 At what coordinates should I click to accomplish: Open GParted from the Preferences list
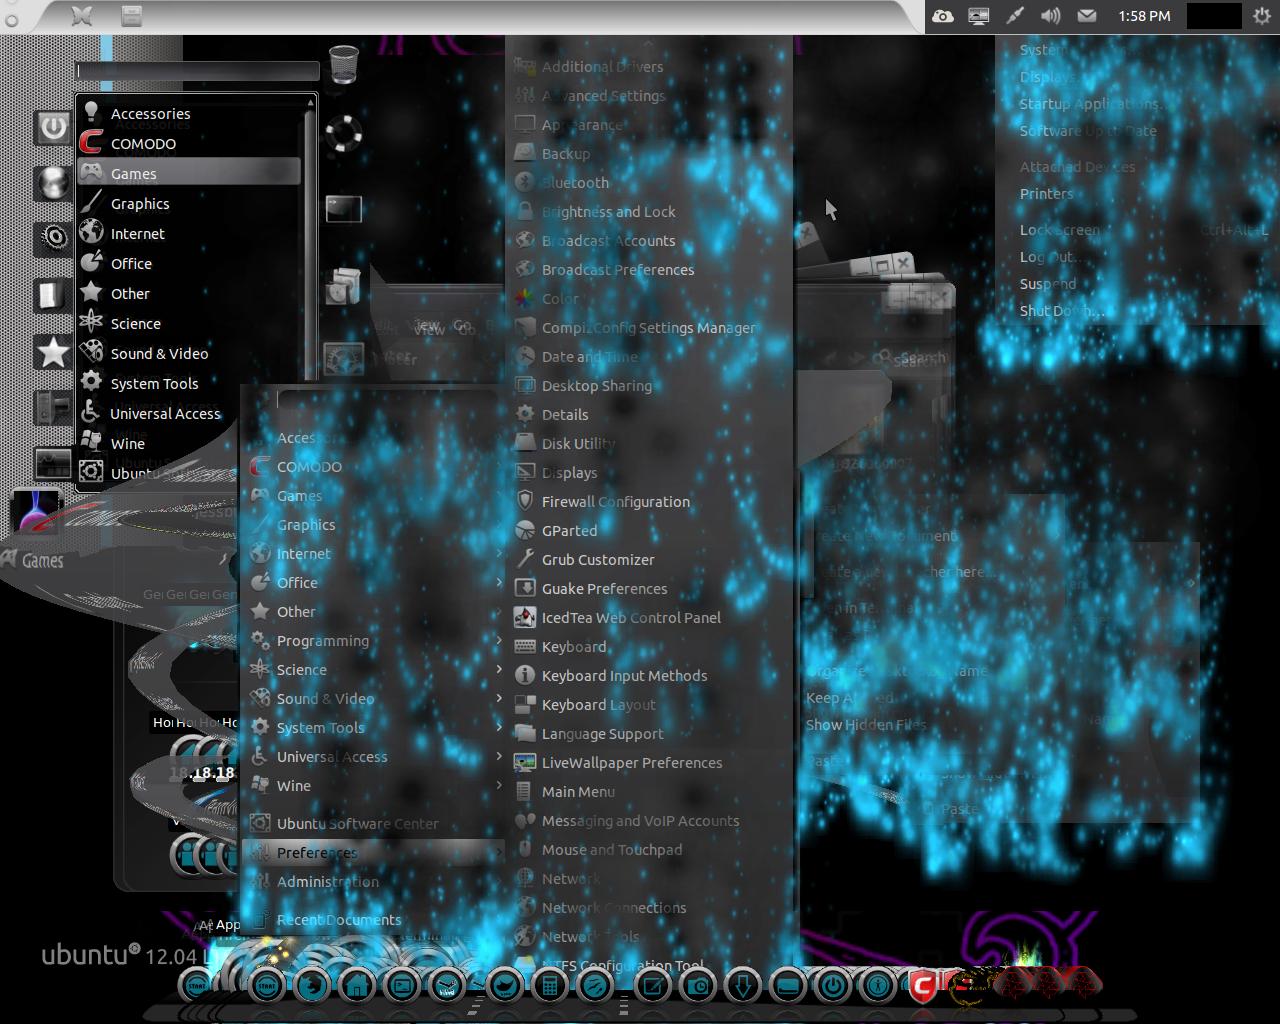coord(650,530)
